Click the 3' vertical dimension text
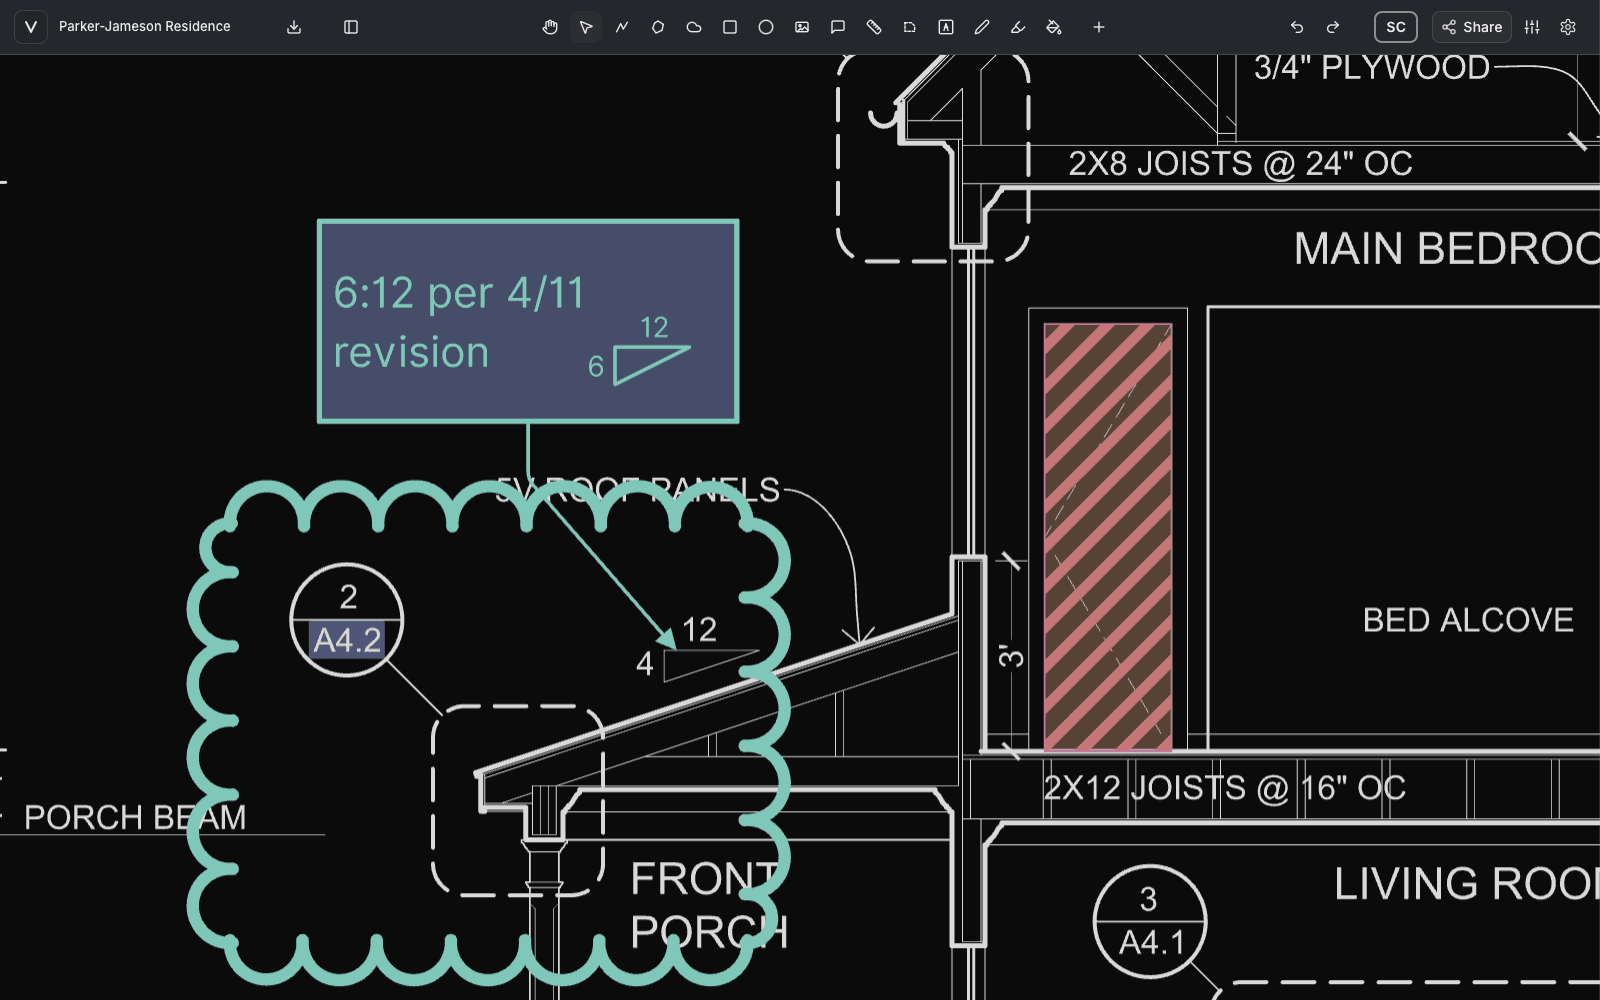Viewport: 1600px width, 1000px height. pos(1011,656)
